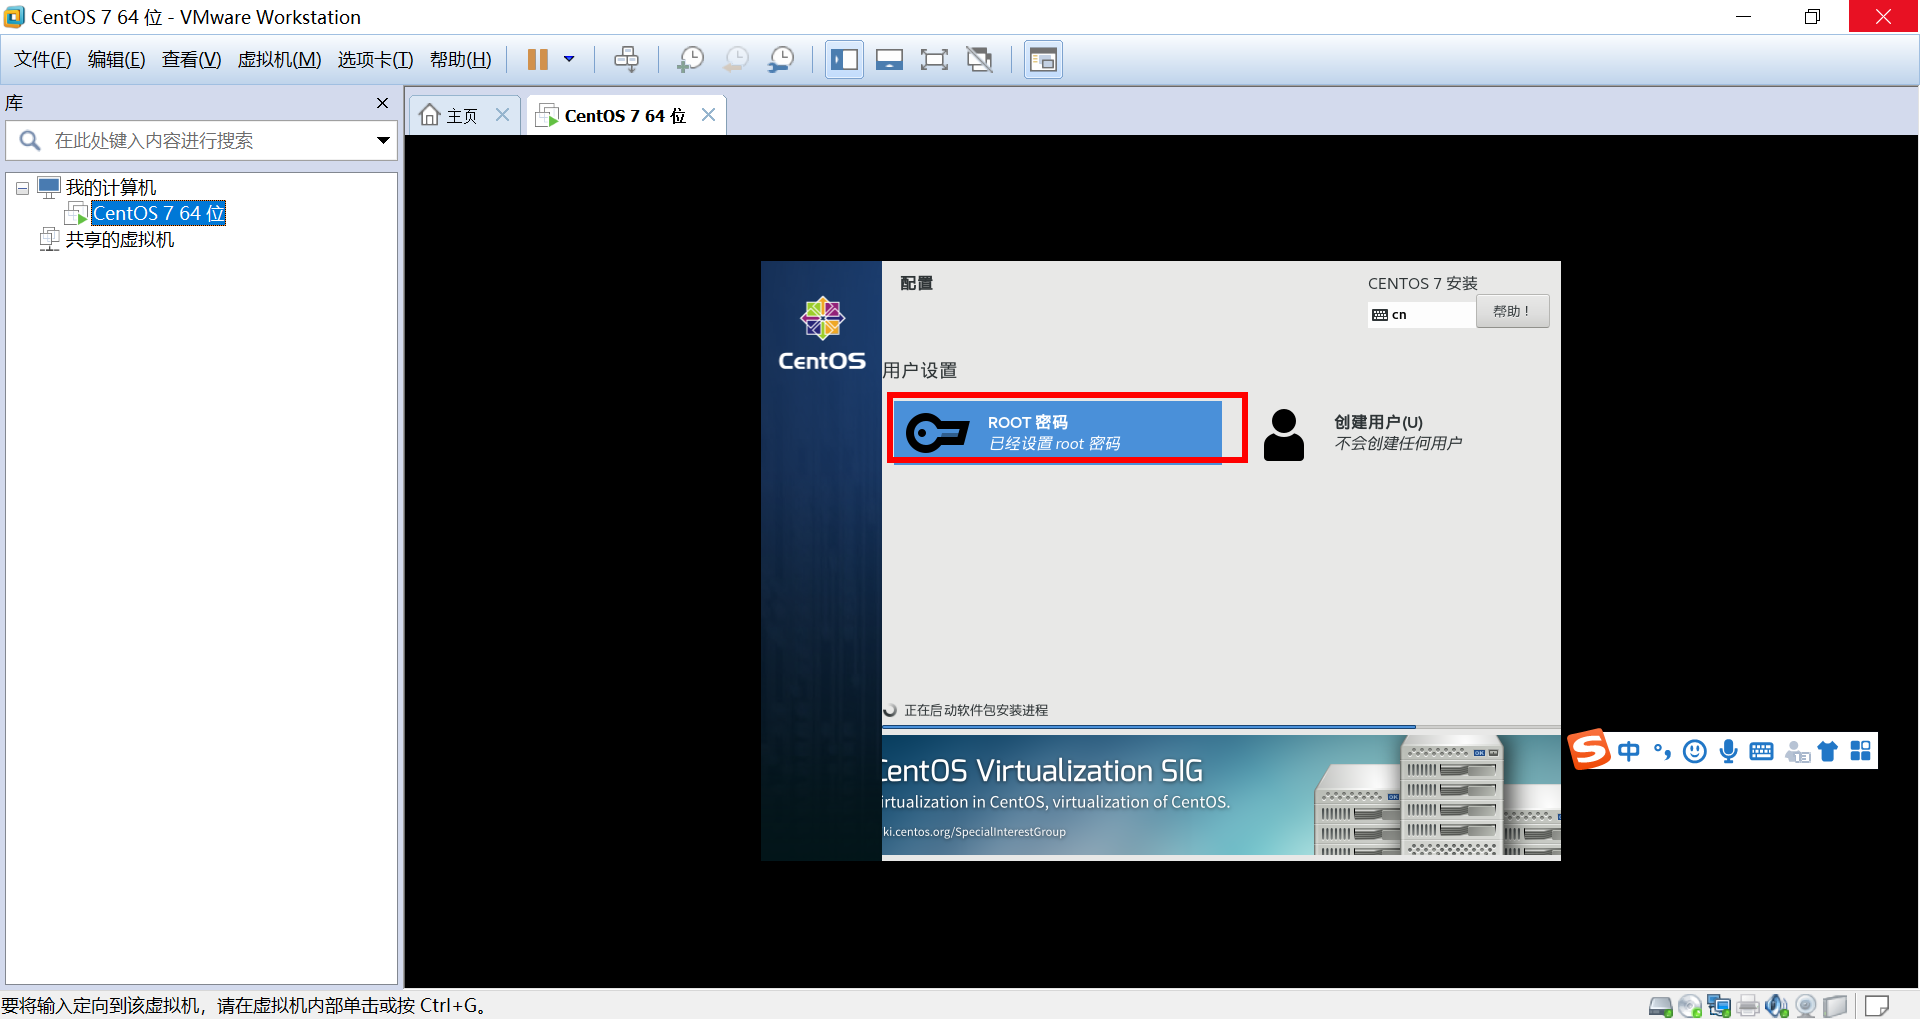Viewport: 1920px width, 1019px height.
Task: Select CentOS 7 64 位 in library tree
Action: click(x=159, y=213)
